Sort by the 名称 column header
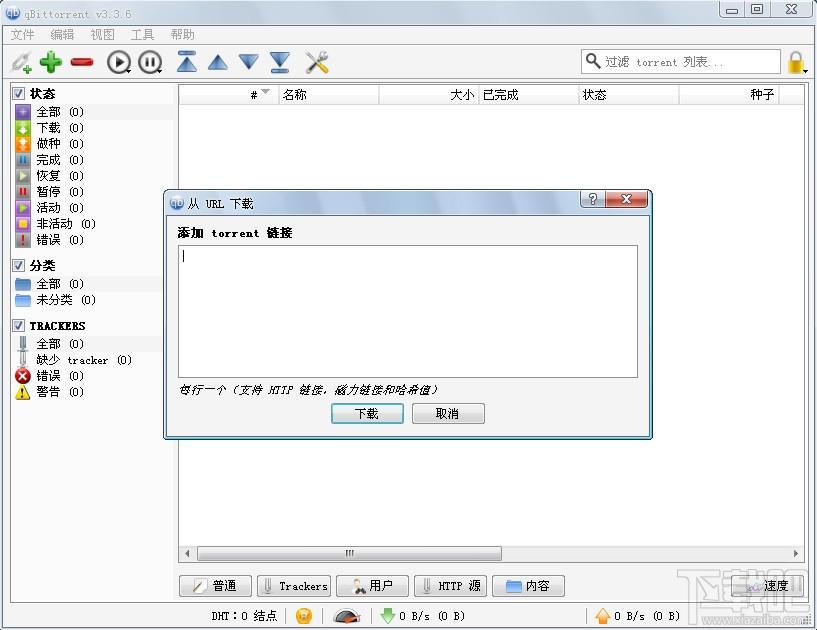817x630 pixels. tap(329, 94)
